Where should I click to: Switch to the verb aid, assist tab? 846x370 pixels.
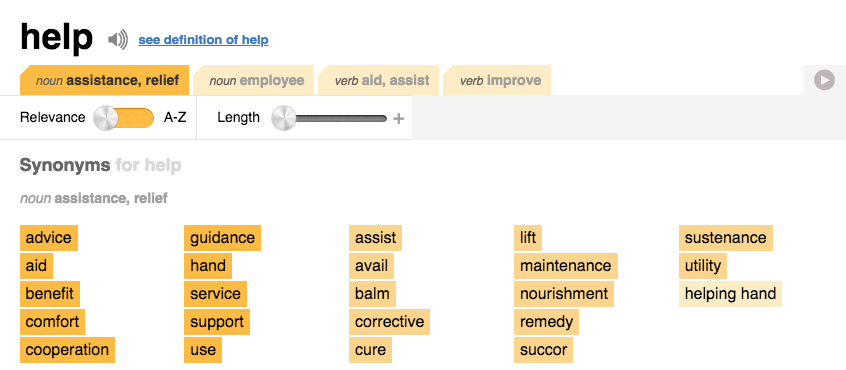point(379,80)
